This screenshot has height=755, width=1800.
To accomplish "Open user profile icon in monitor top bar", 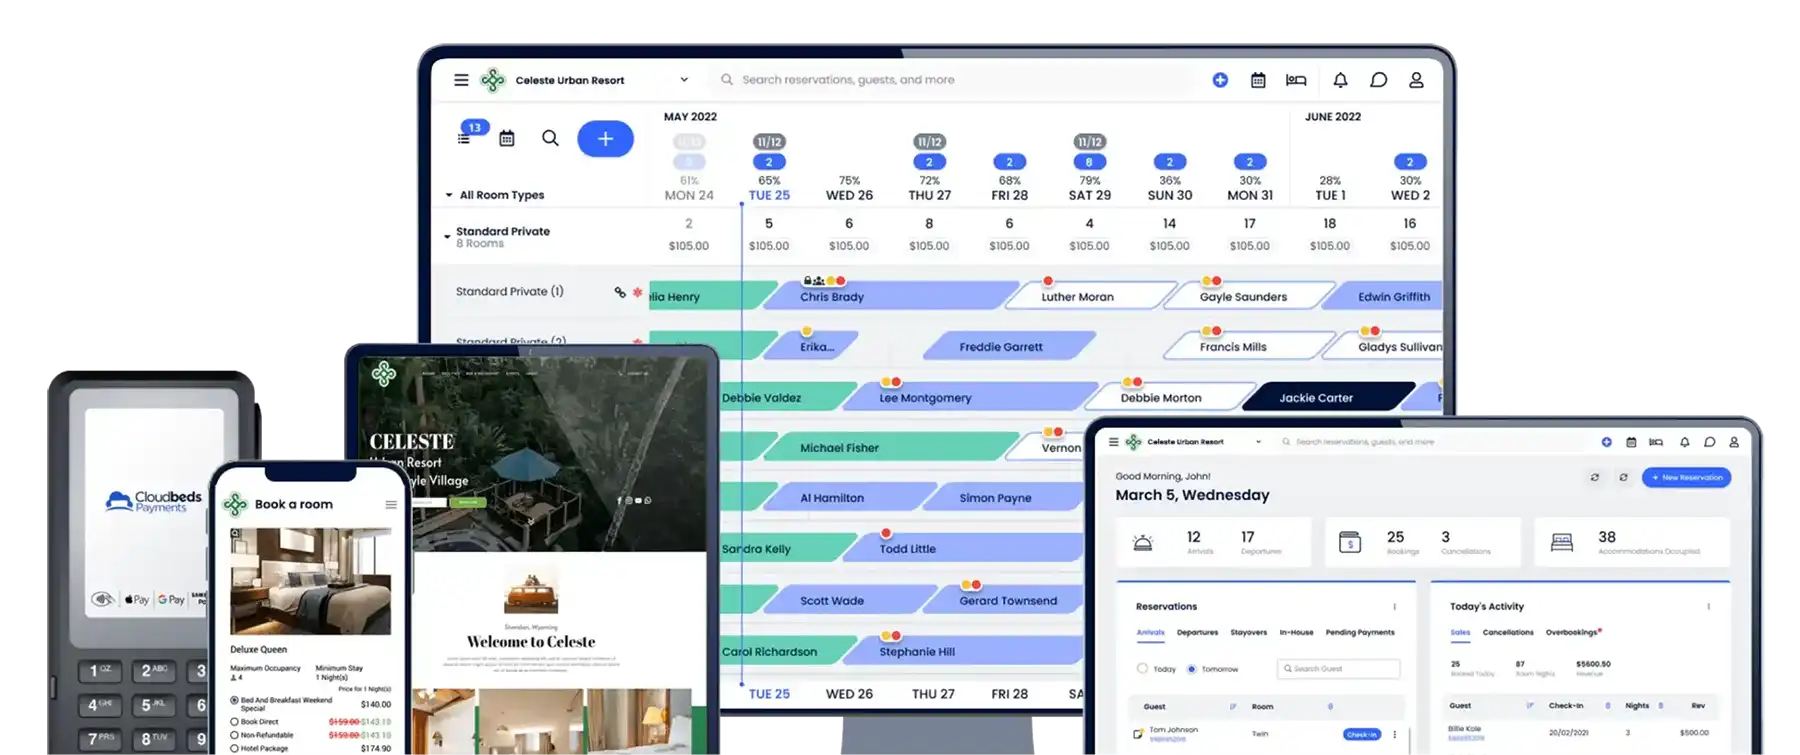I will pos(1416,80).
